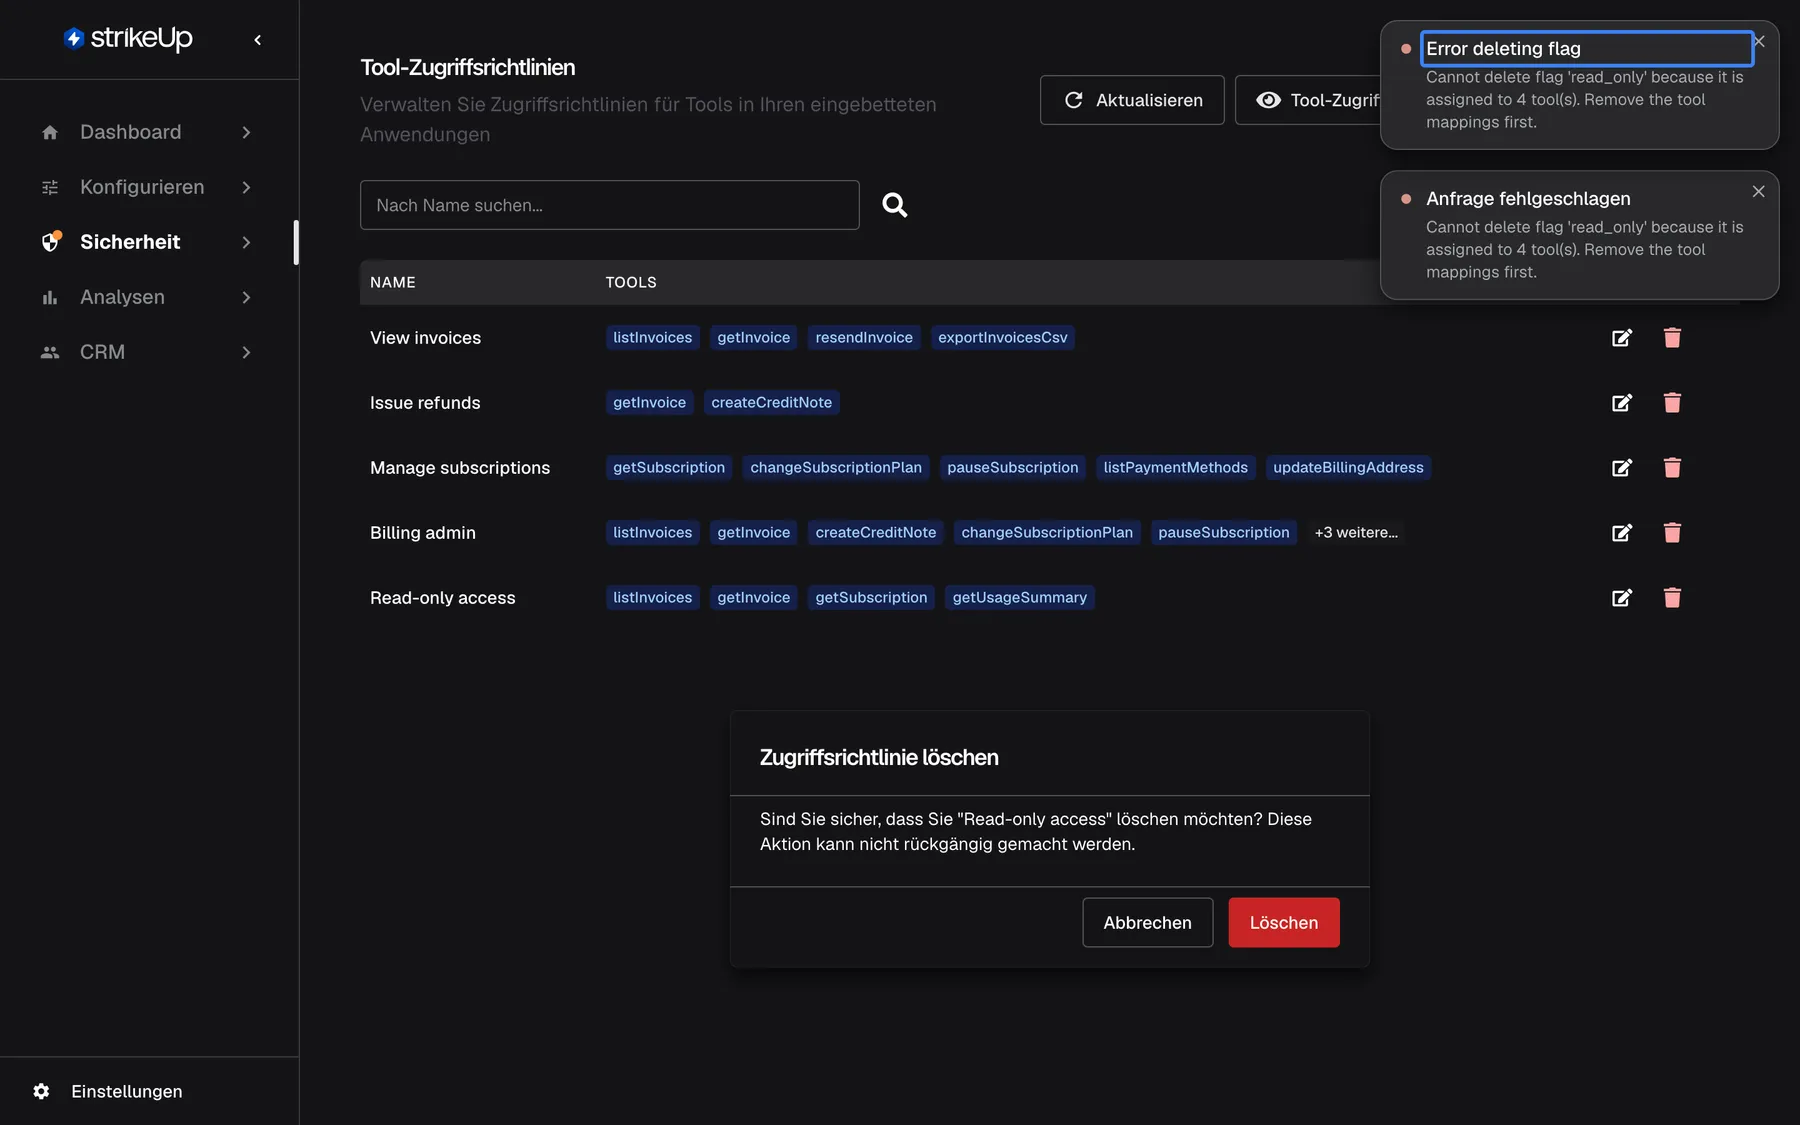Click the createCreditNote tag in Issue refunds
Viewport: 1800px width, 1125px height.
click(771, 403)
